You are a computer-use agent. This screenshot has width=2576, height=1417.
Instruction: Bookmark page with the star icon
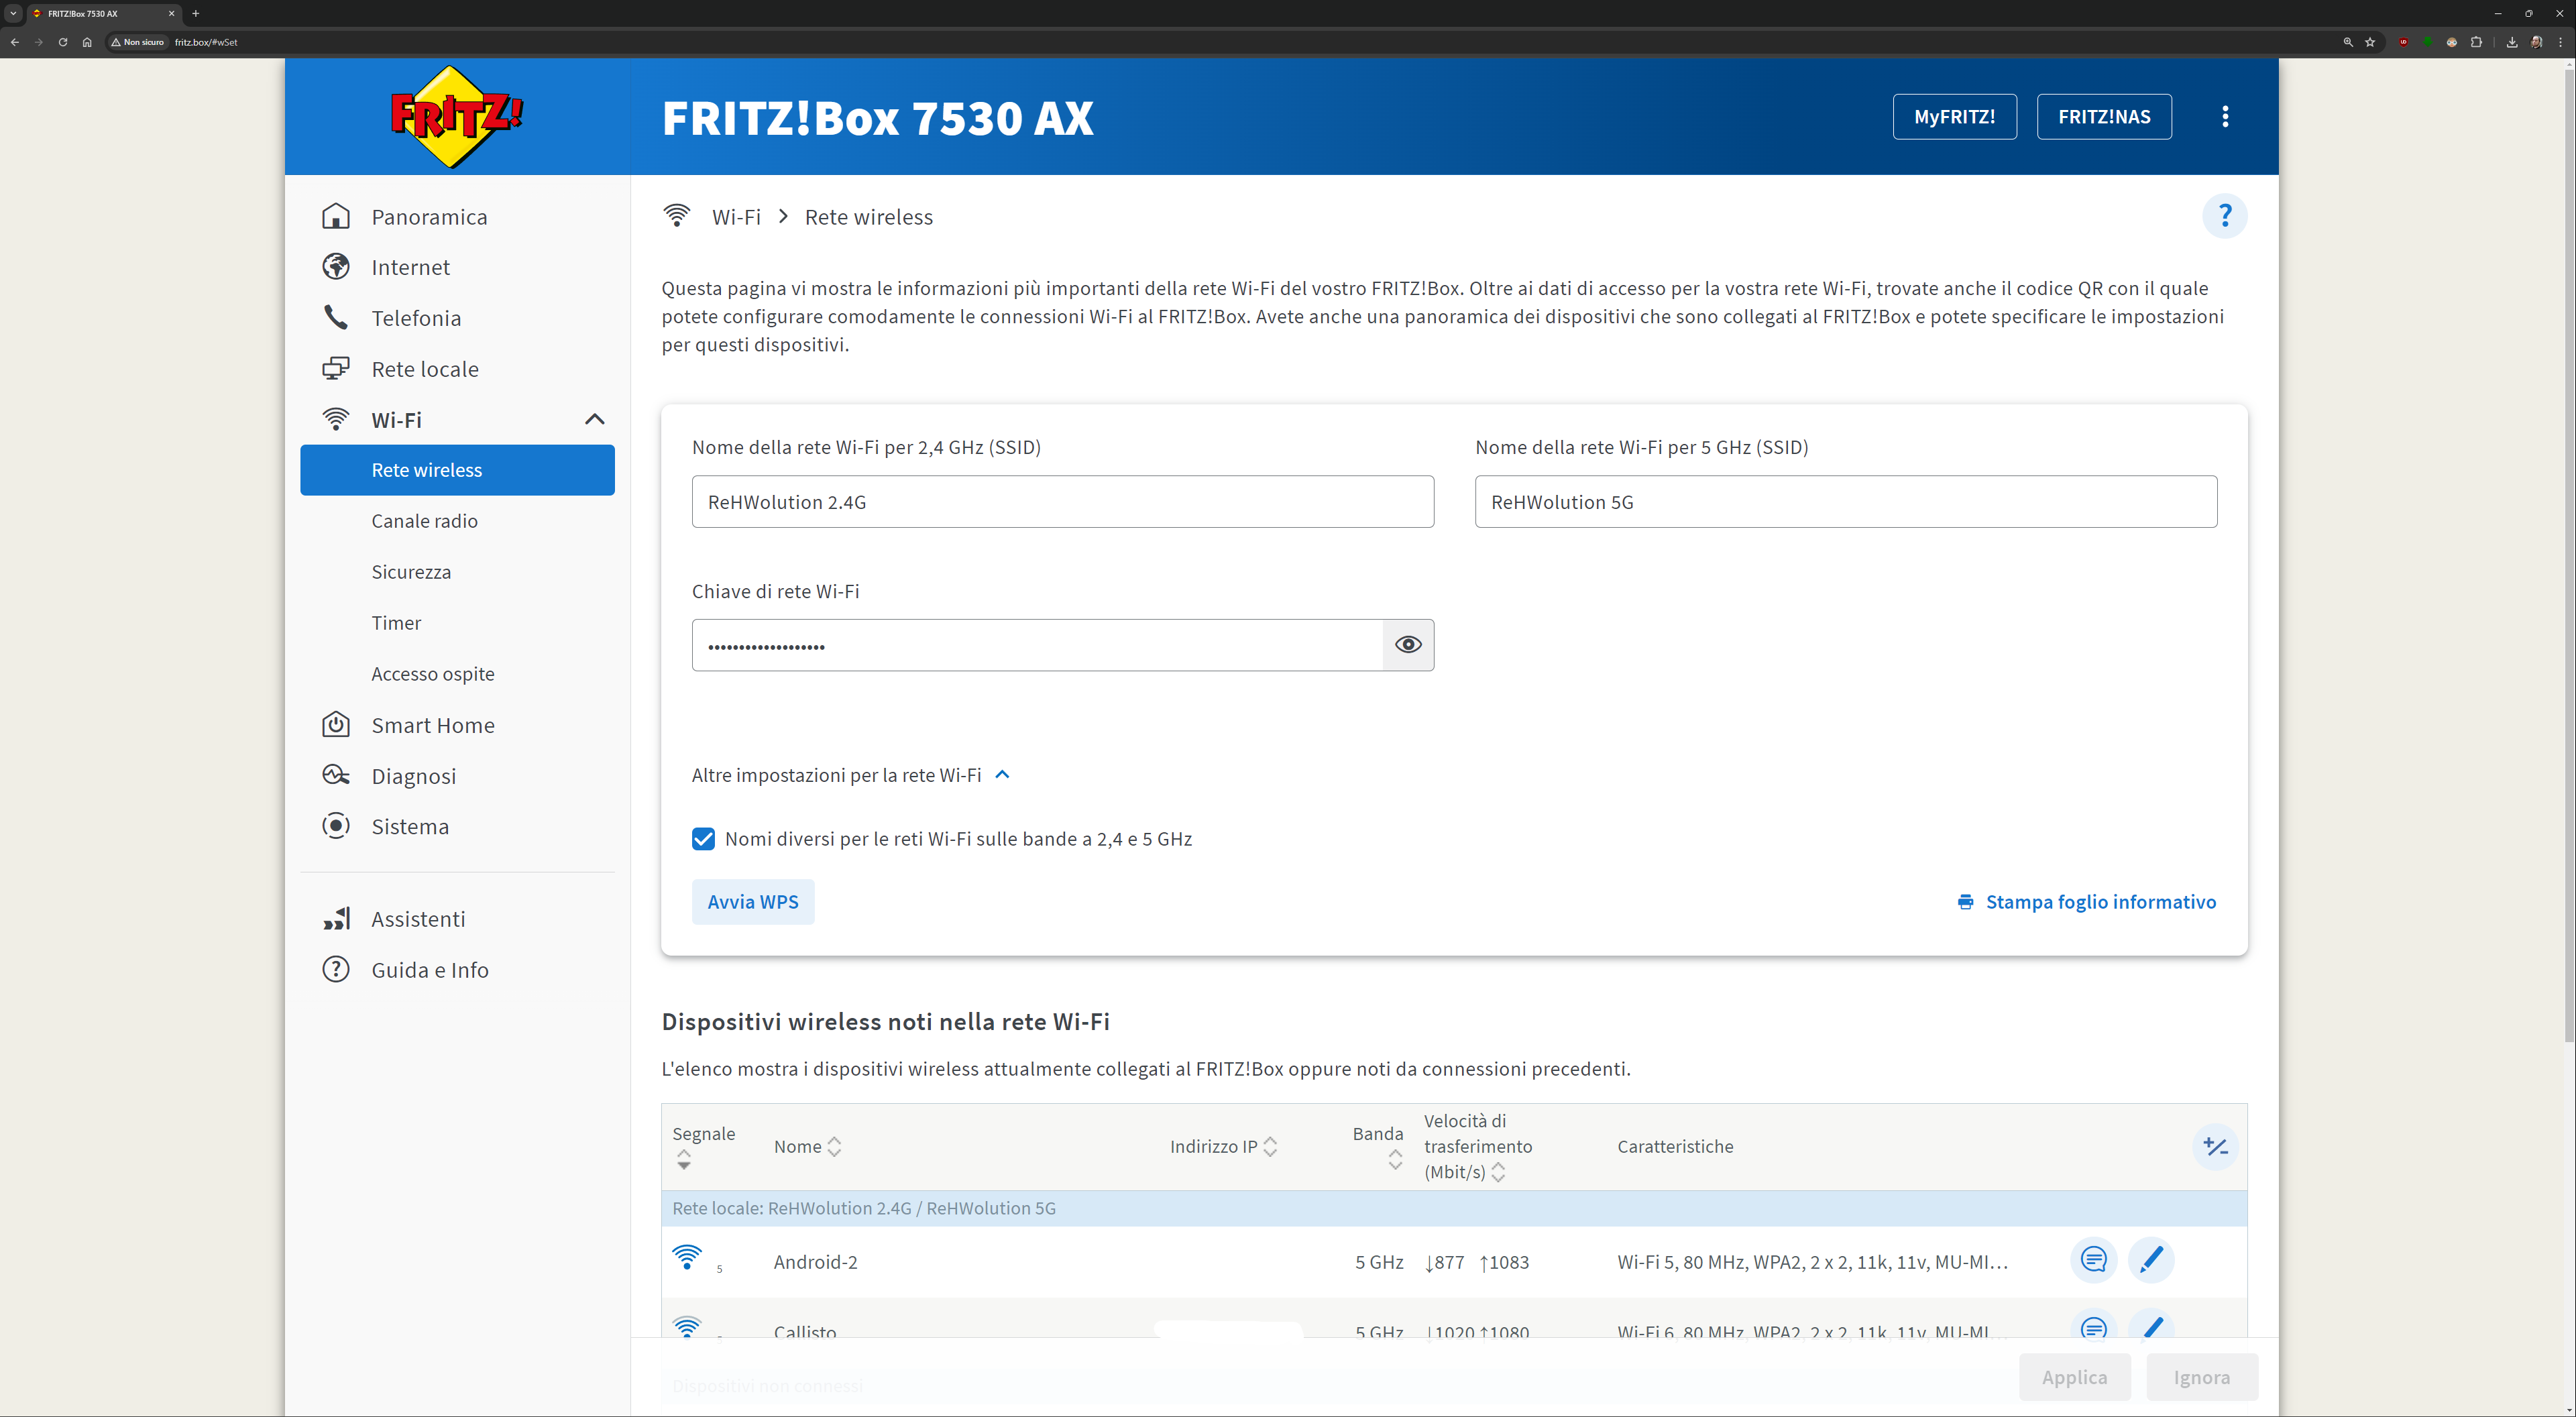pyautogui.click(x=2370, y=42)
